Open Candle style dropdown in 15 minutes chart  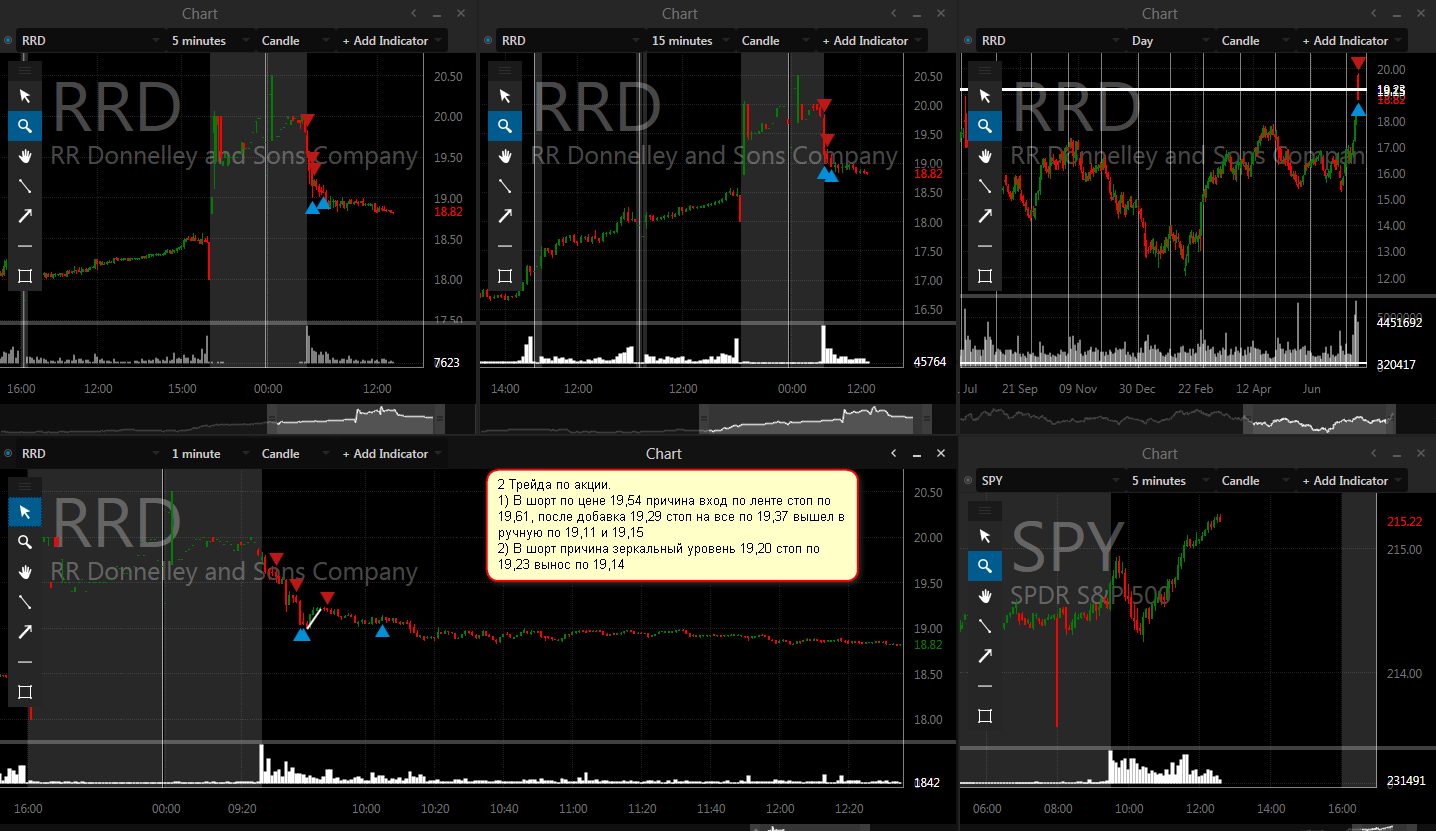click(775, 41)
